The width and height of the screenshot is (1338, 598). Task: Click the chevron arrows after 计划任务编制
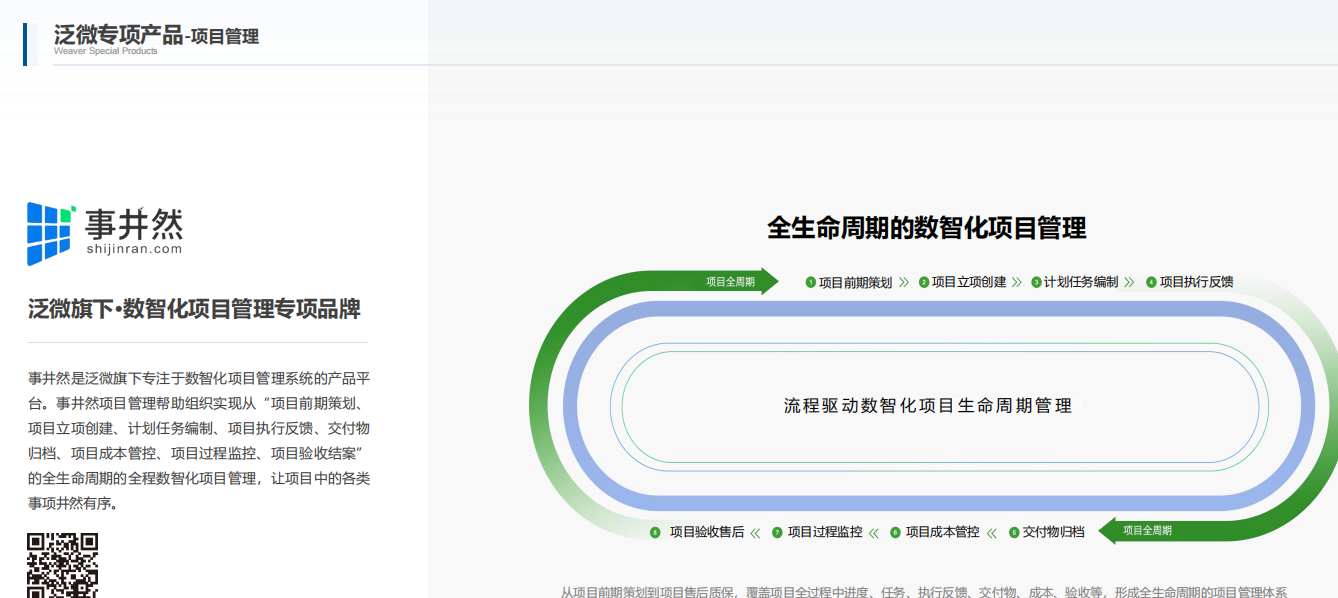(x=1128, y=281)
